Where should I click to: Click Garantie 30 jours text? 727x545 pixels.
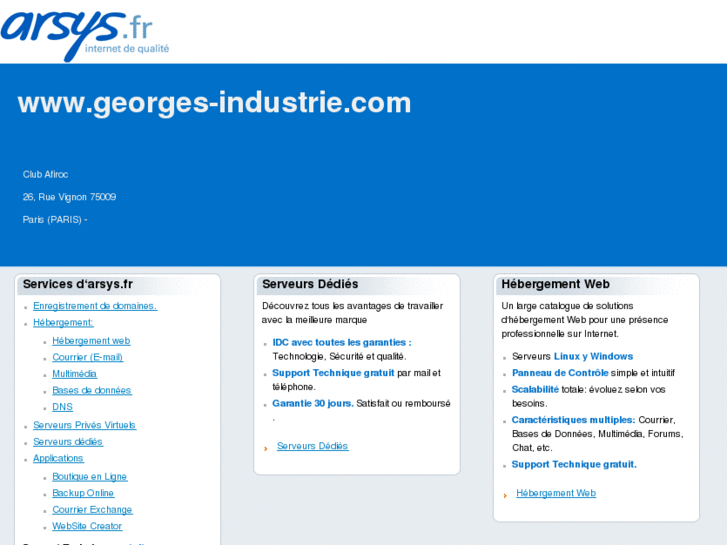click(313, 404)
